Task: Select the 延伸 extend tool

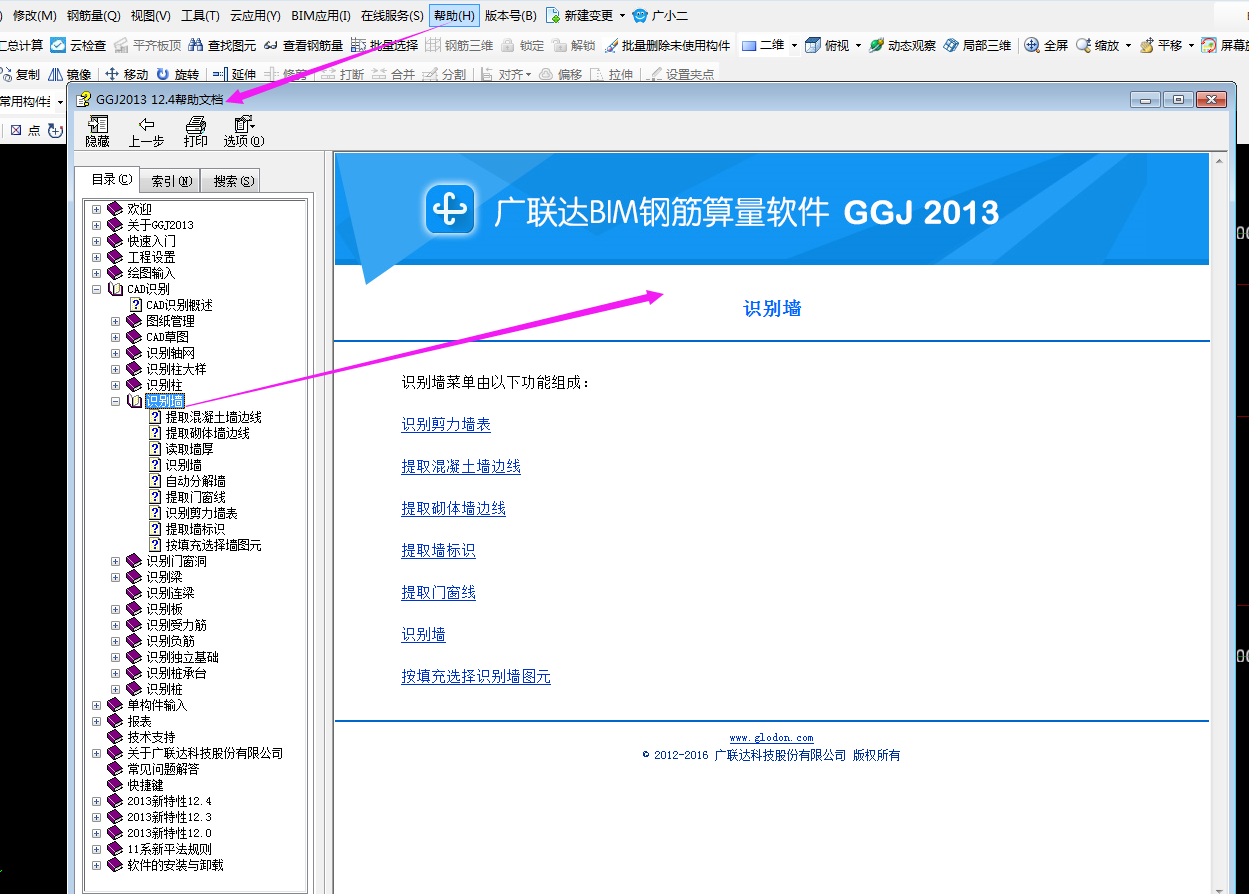Action: coord(234,74)
